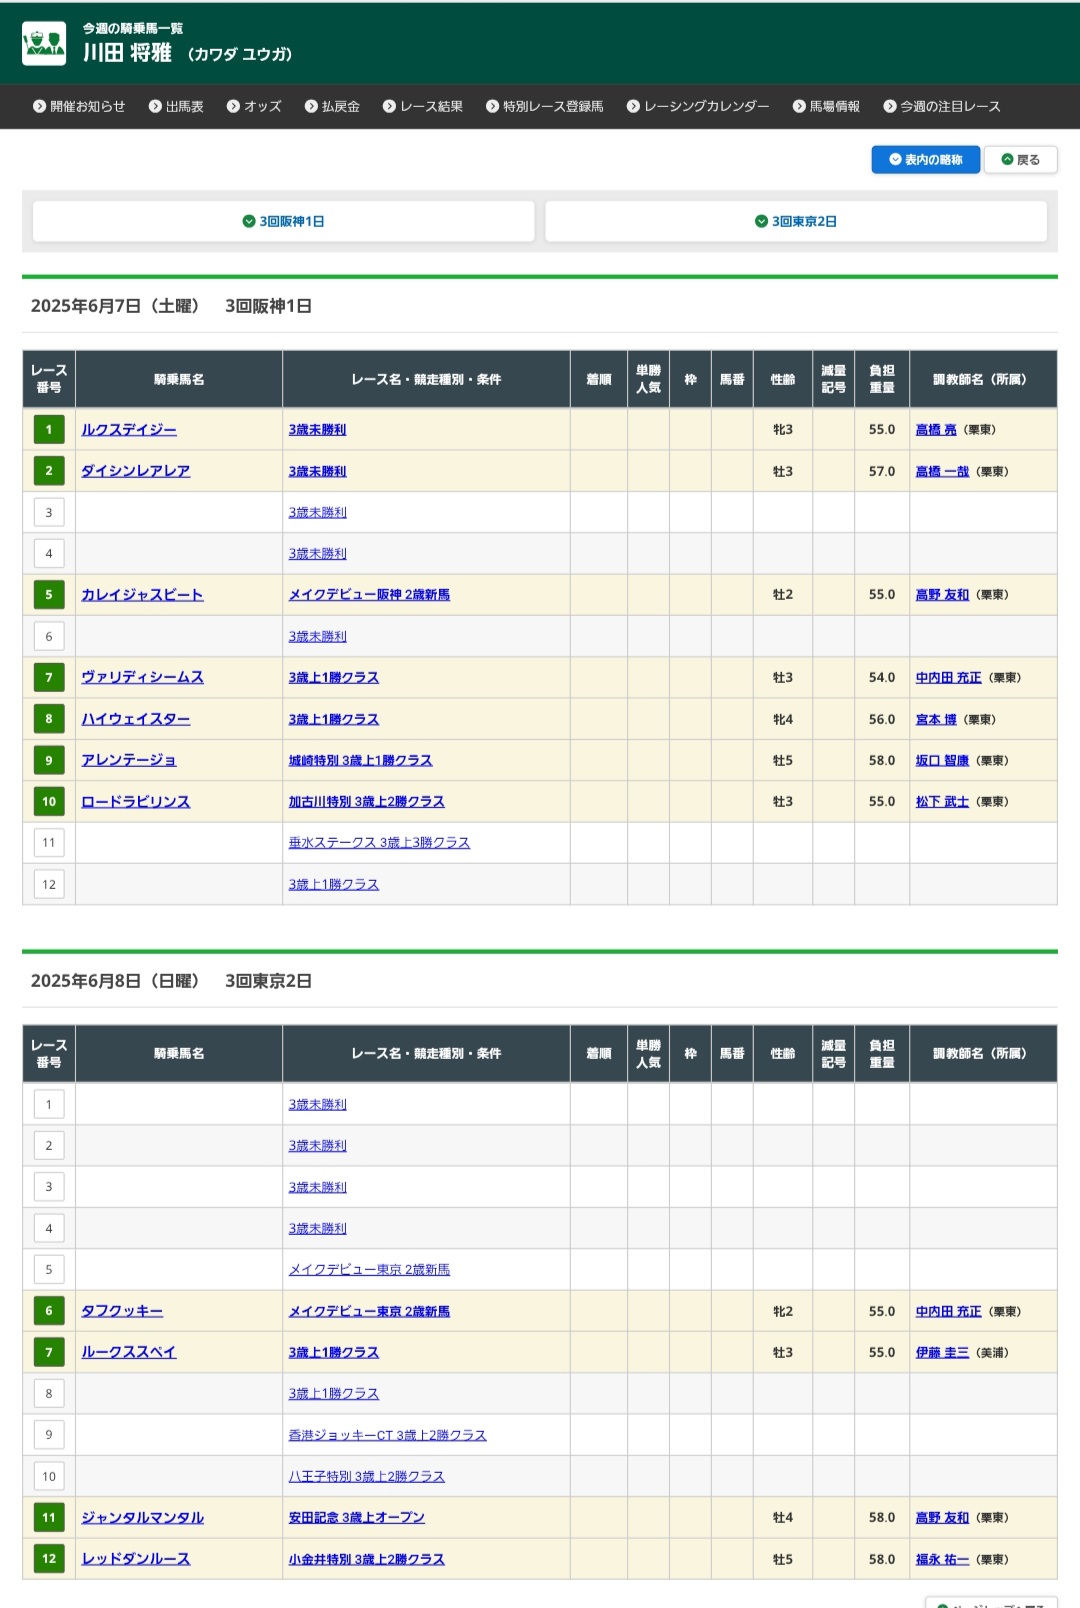Click the jockey icon in the header
The width and height of the screenshot is (1080, 1608).
44,43
